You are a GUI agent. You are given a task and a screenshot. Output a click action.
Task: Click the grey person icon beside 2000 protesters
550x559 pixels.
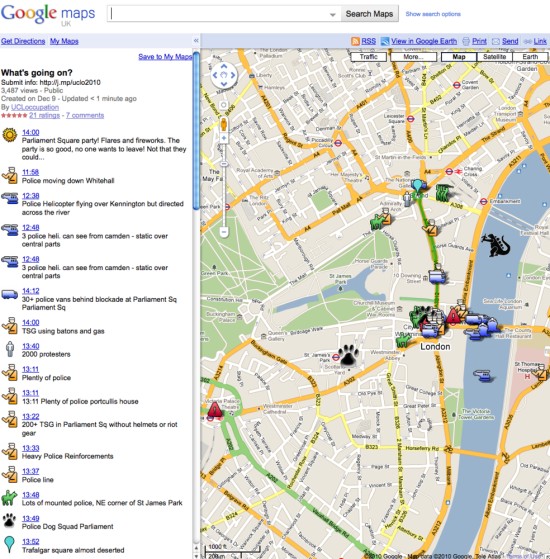point(10,349)
